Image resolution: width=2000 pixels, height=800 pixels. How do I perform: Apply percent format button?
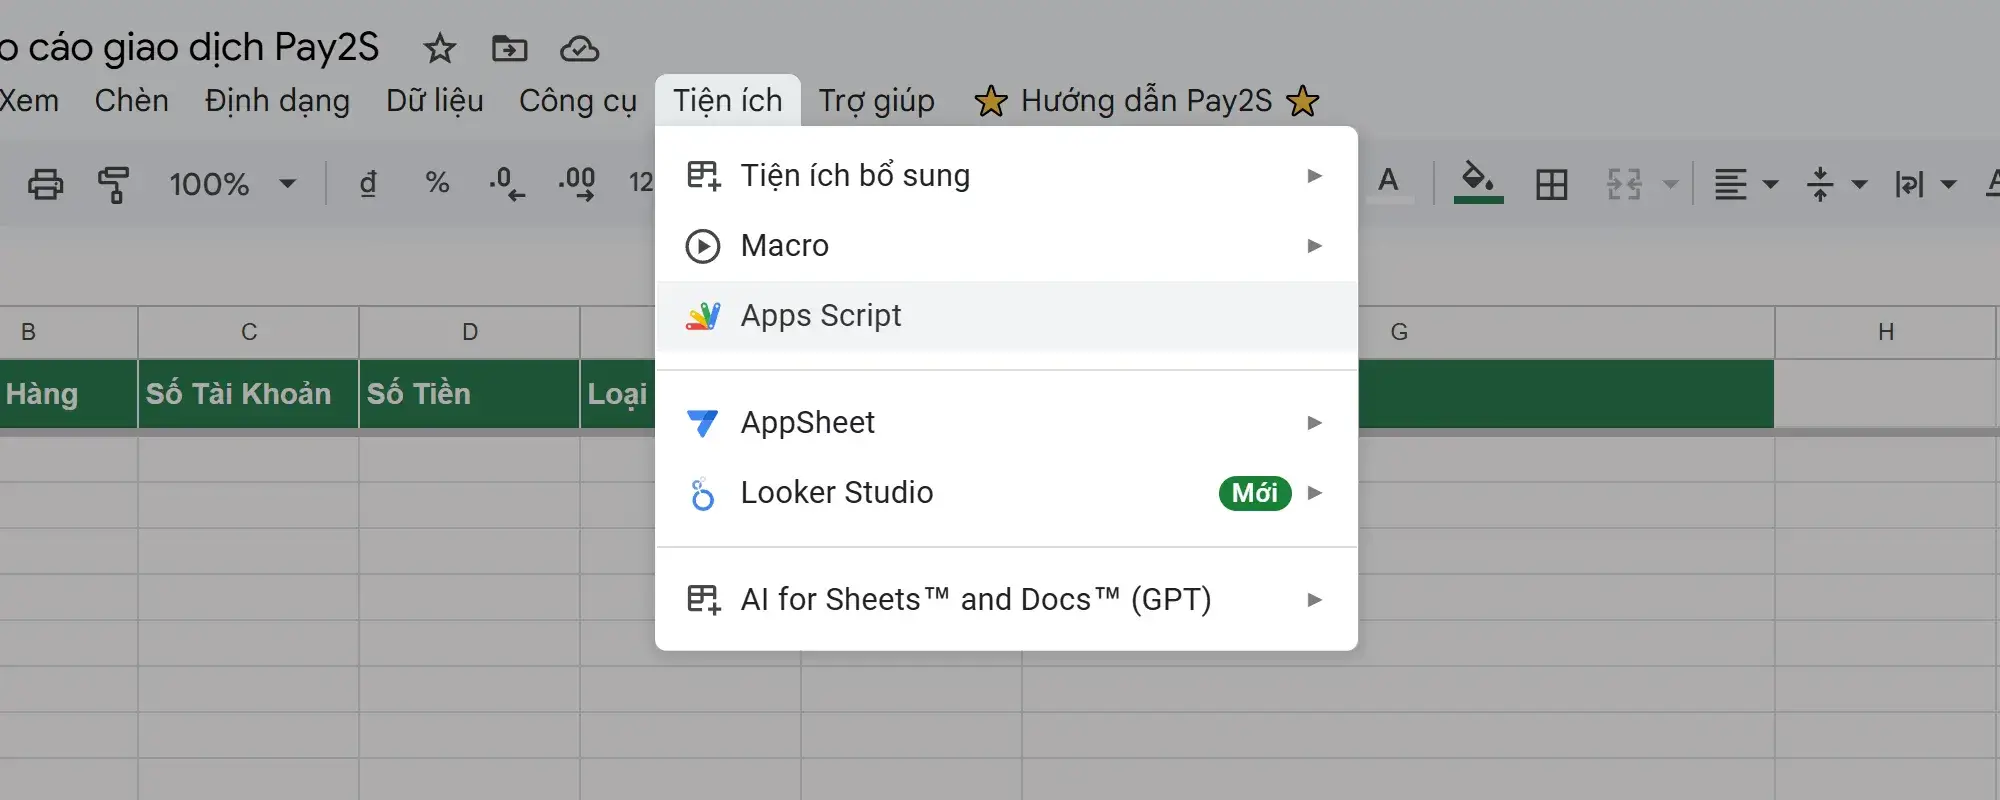(x=437, y=183)
